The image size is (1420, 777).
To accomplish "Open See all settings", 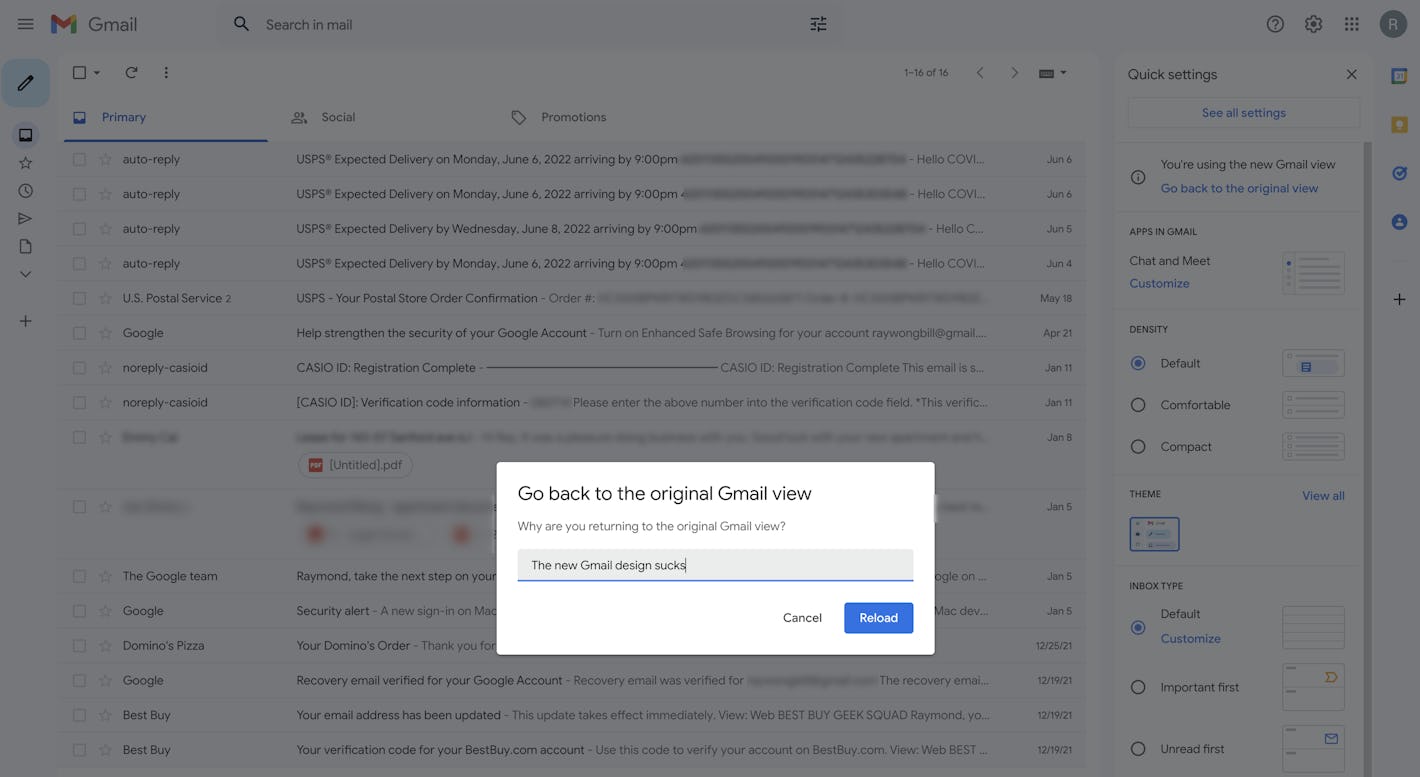I will (x=1242, y=112).
